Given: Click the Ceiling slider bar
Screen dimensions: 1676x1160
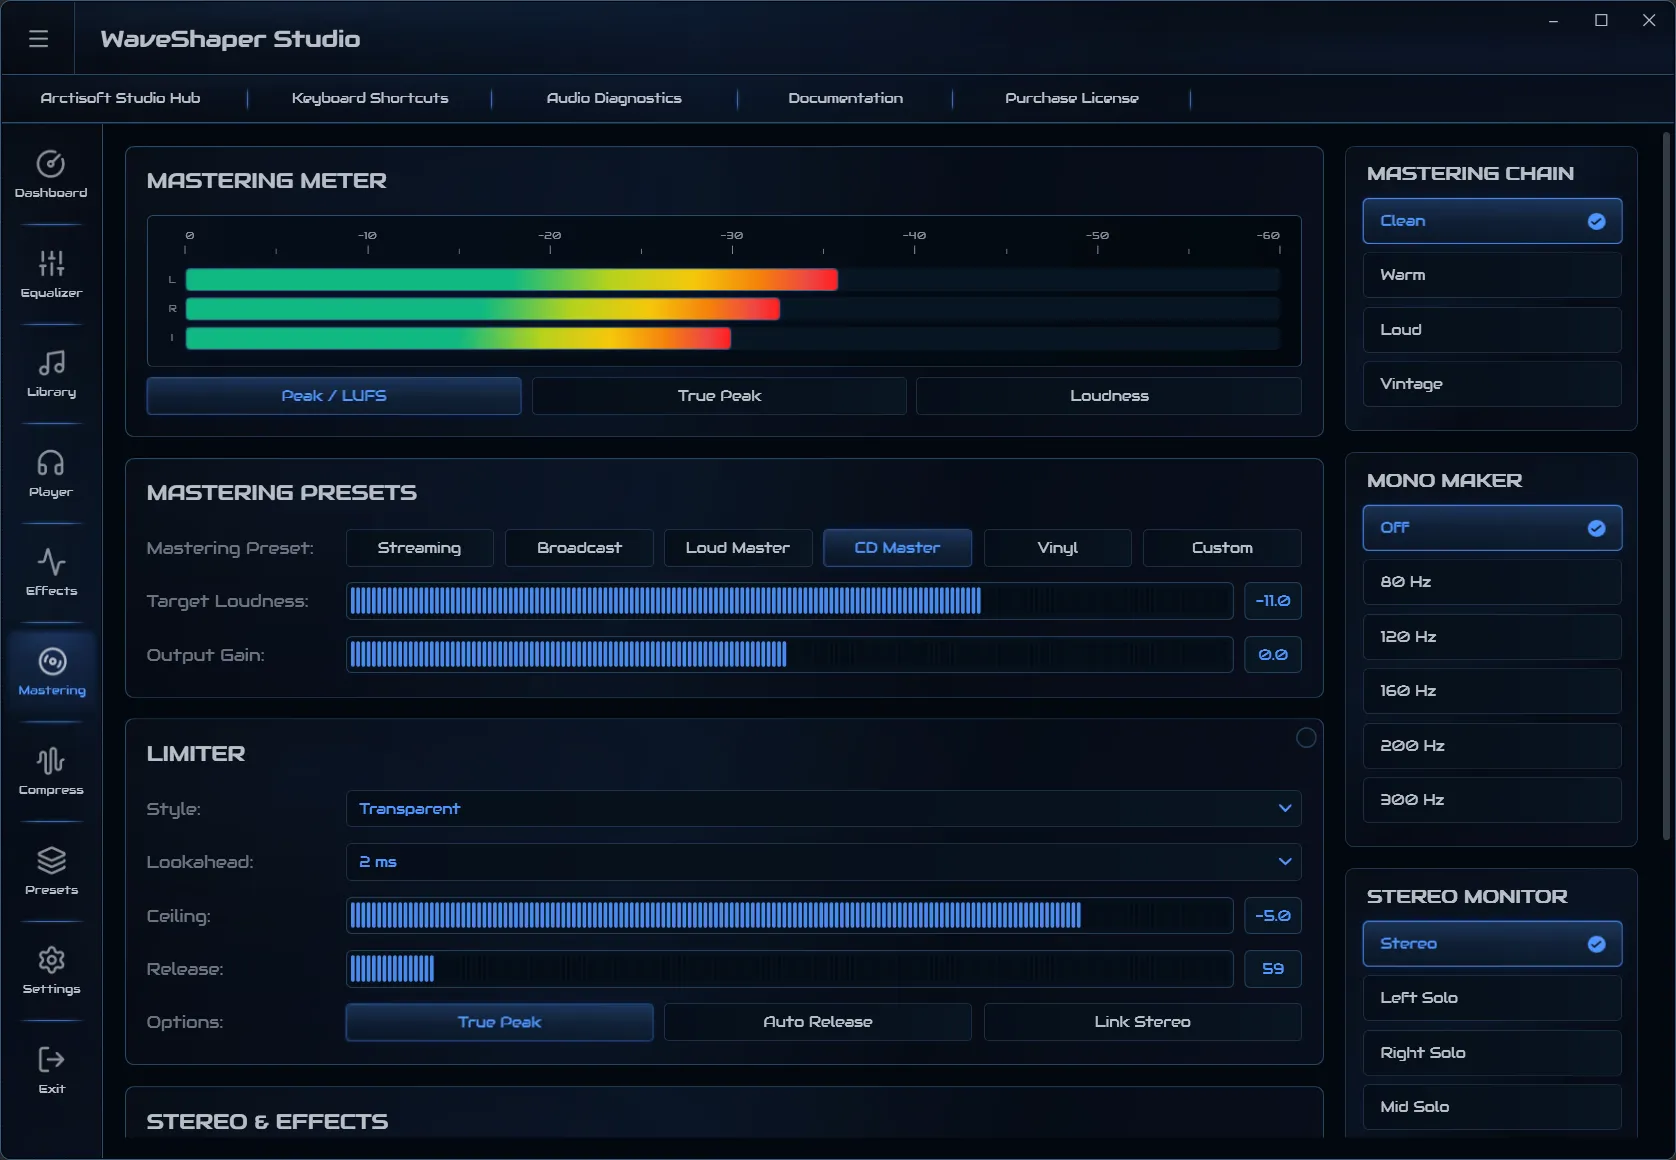Looking at the screenshot, I should point(790,916).
